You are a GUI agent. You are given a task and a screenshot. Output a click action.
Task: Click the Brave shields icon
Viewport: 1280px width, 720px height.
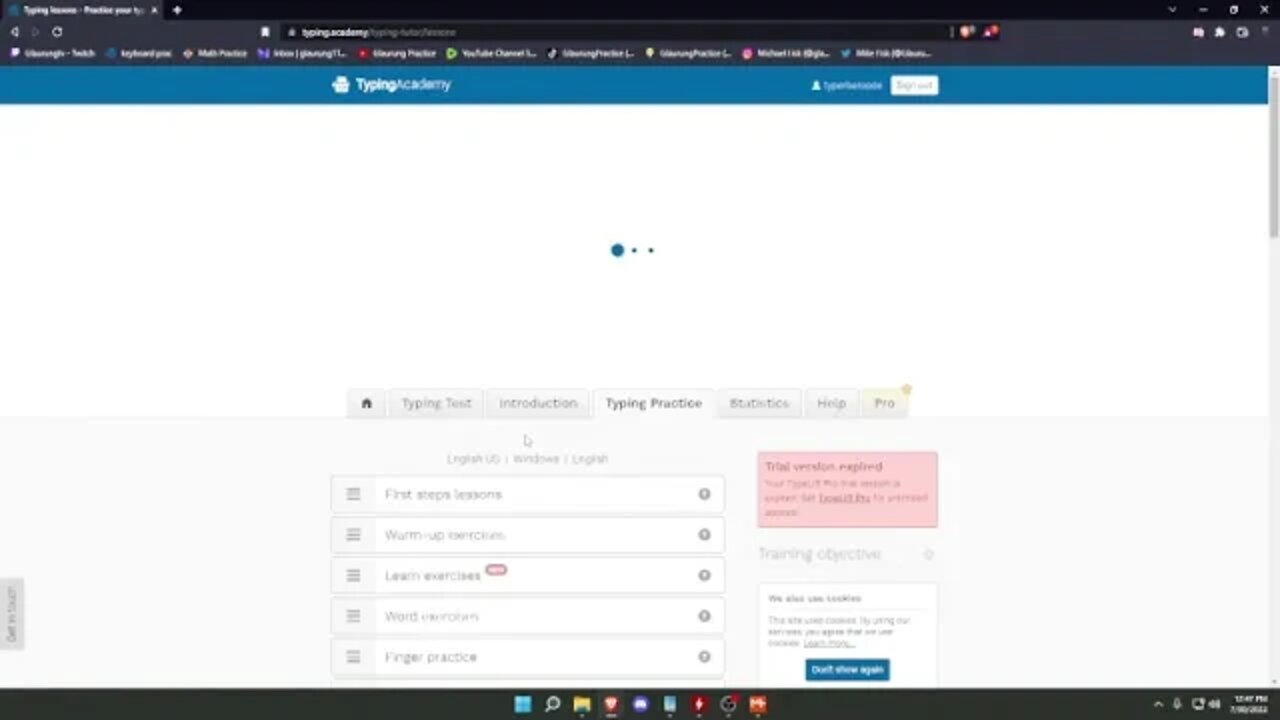(967, 32)
